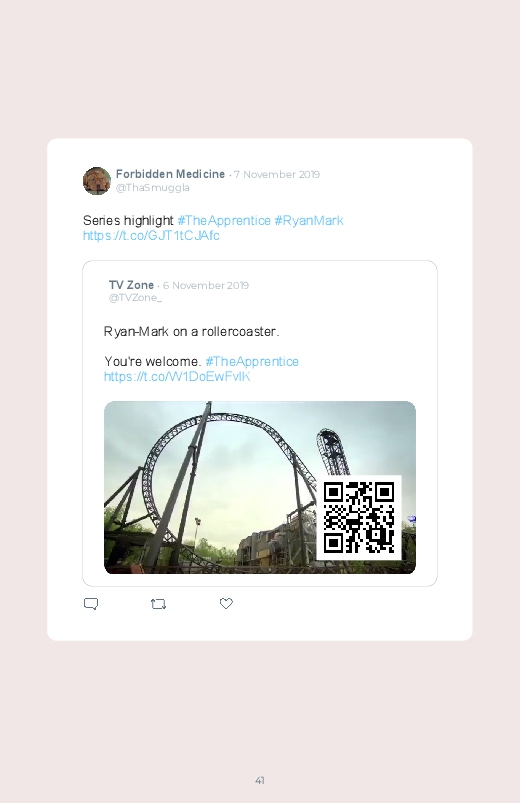Open the #TheApprentice hashtag in the main tweet
This screenshot has height=803, width=520.
point(224,220)
